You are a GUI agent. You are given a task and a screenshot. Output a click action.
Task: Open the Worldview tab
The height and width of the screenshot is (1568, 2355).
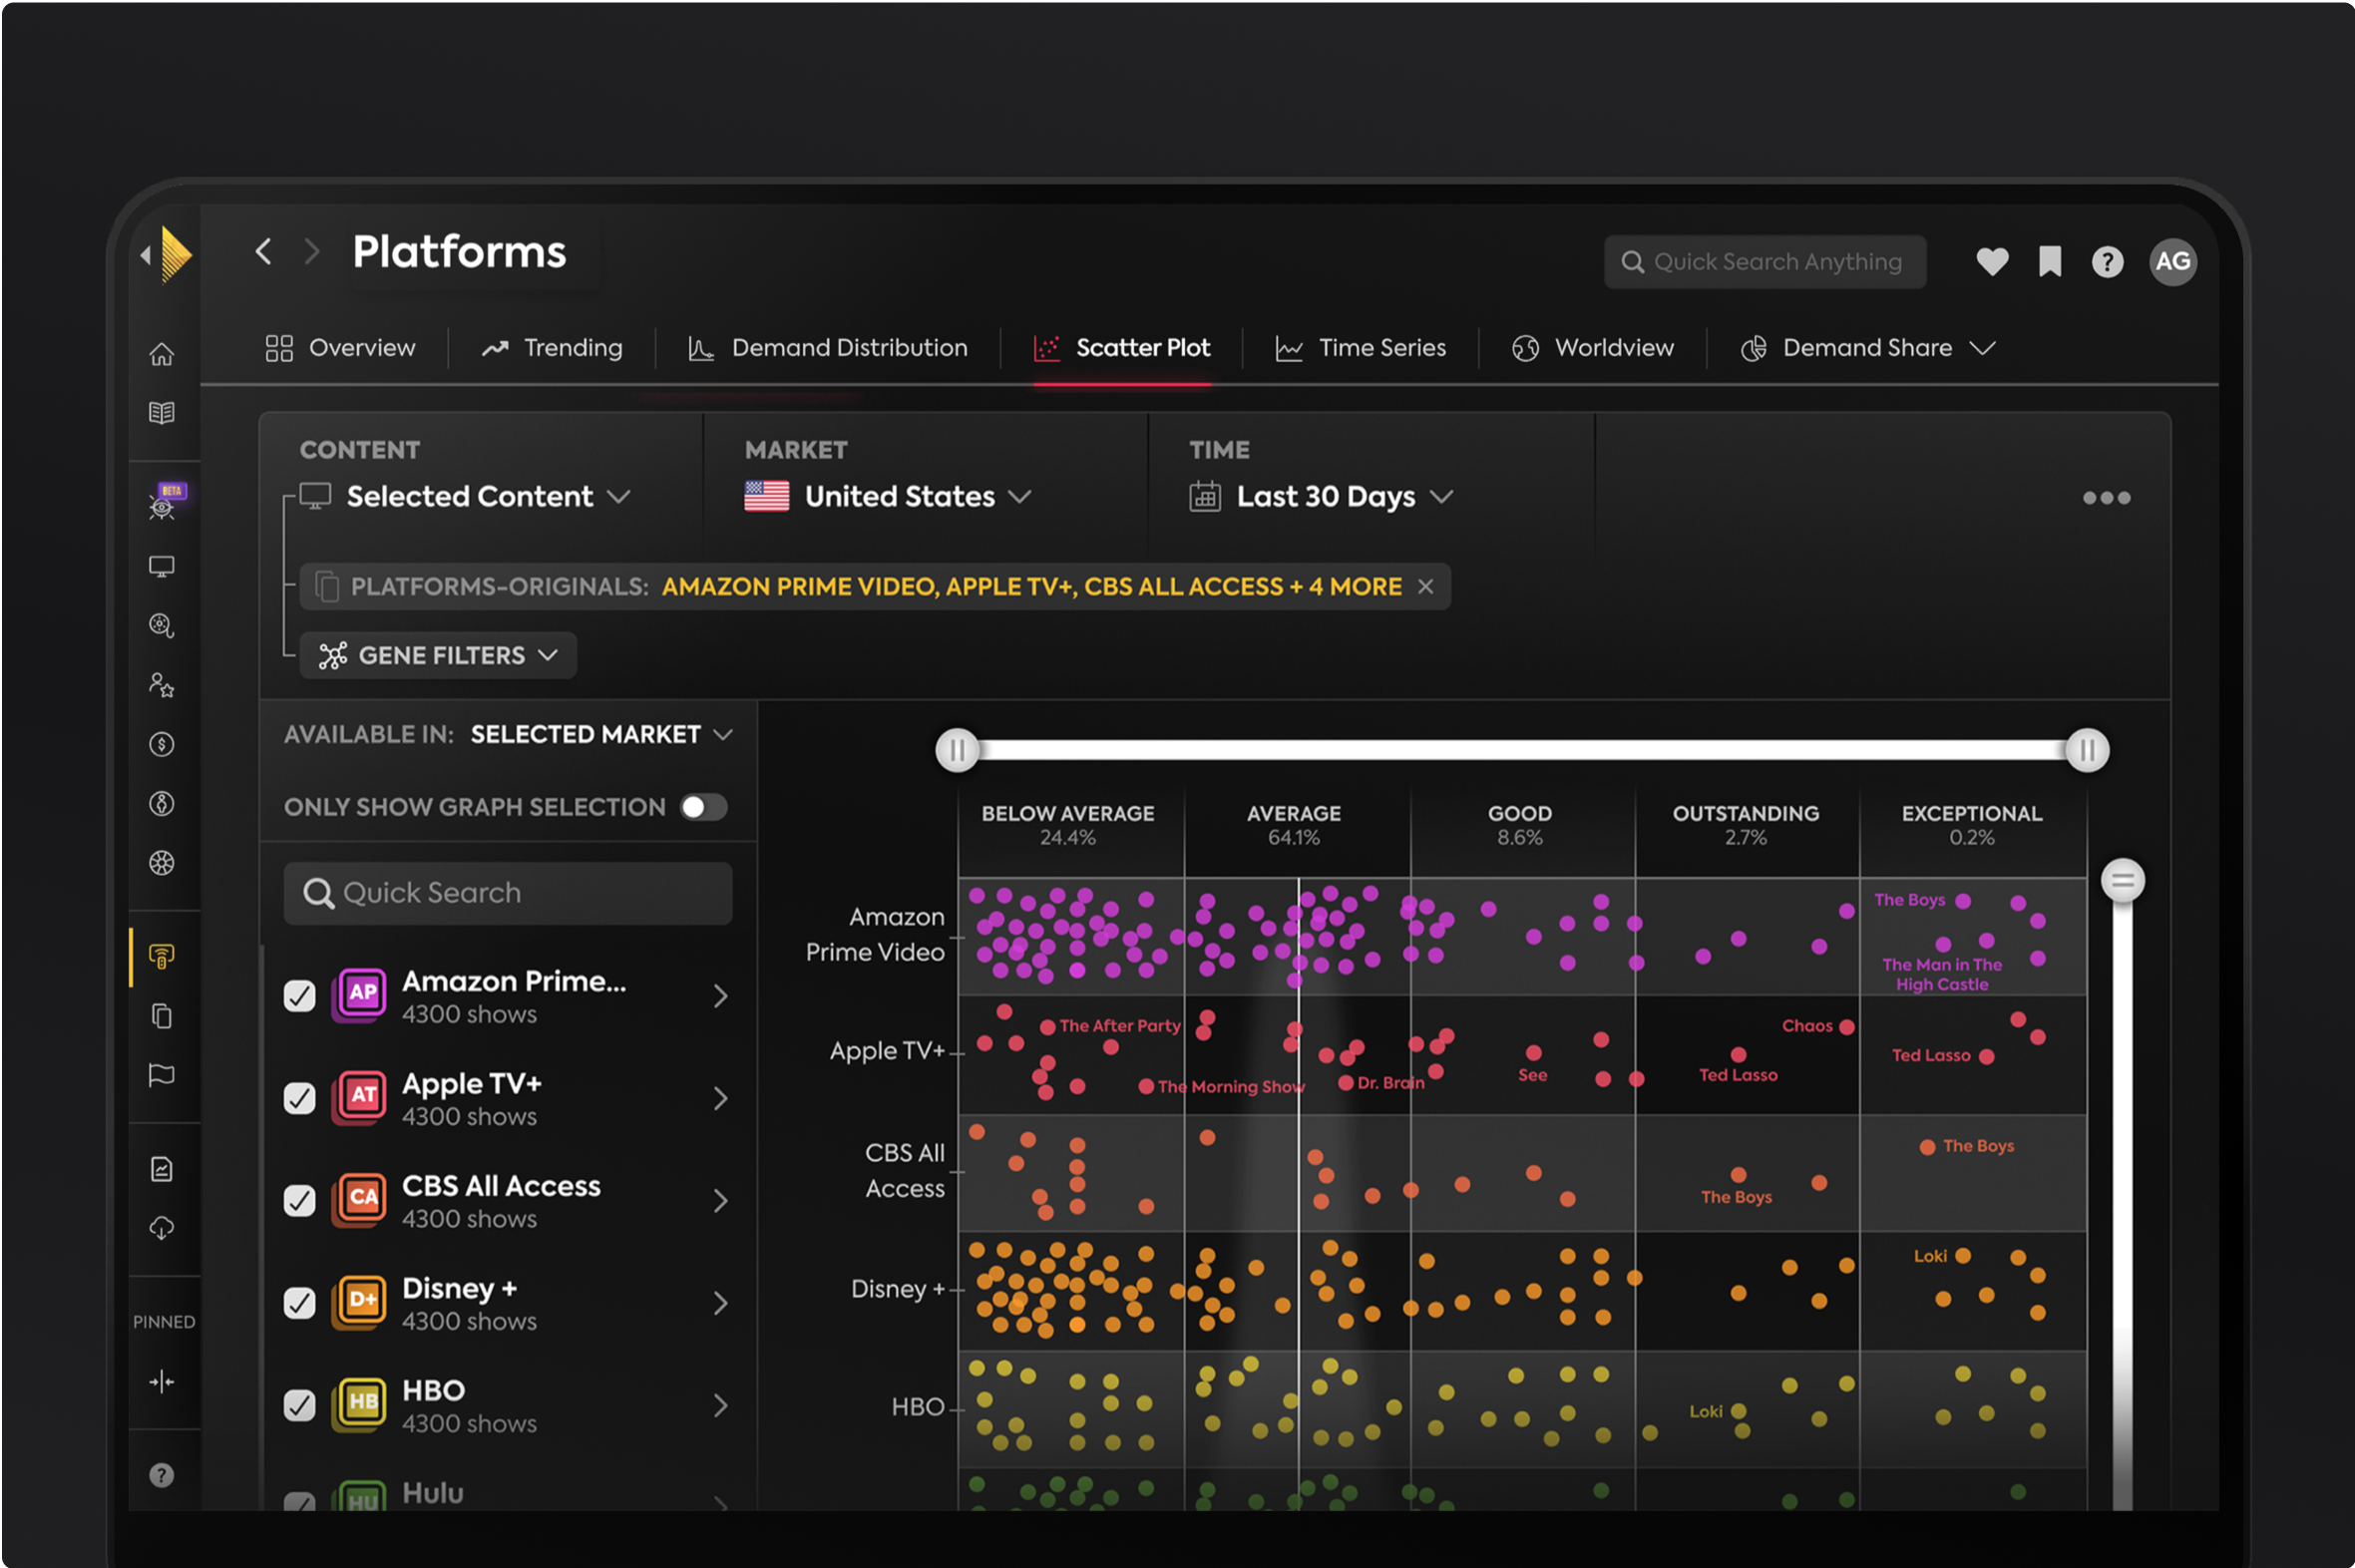click(1592, 348)
